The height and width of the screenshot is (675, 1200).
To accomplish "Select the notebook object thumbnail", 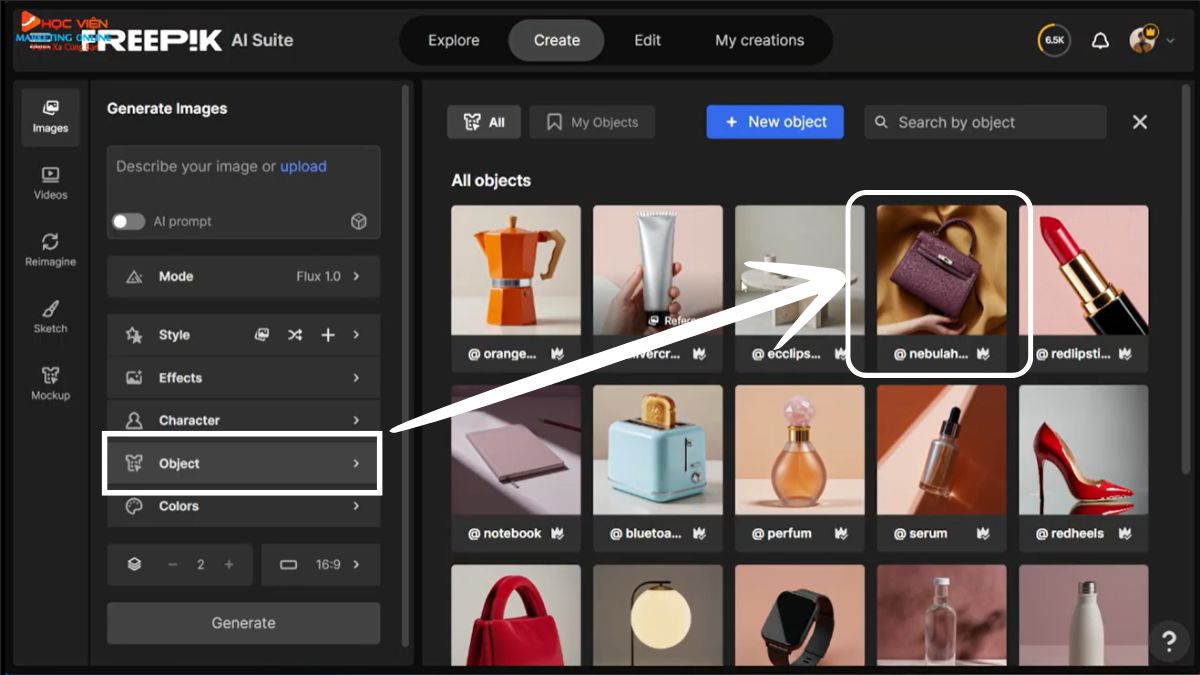I will [516, 450].
